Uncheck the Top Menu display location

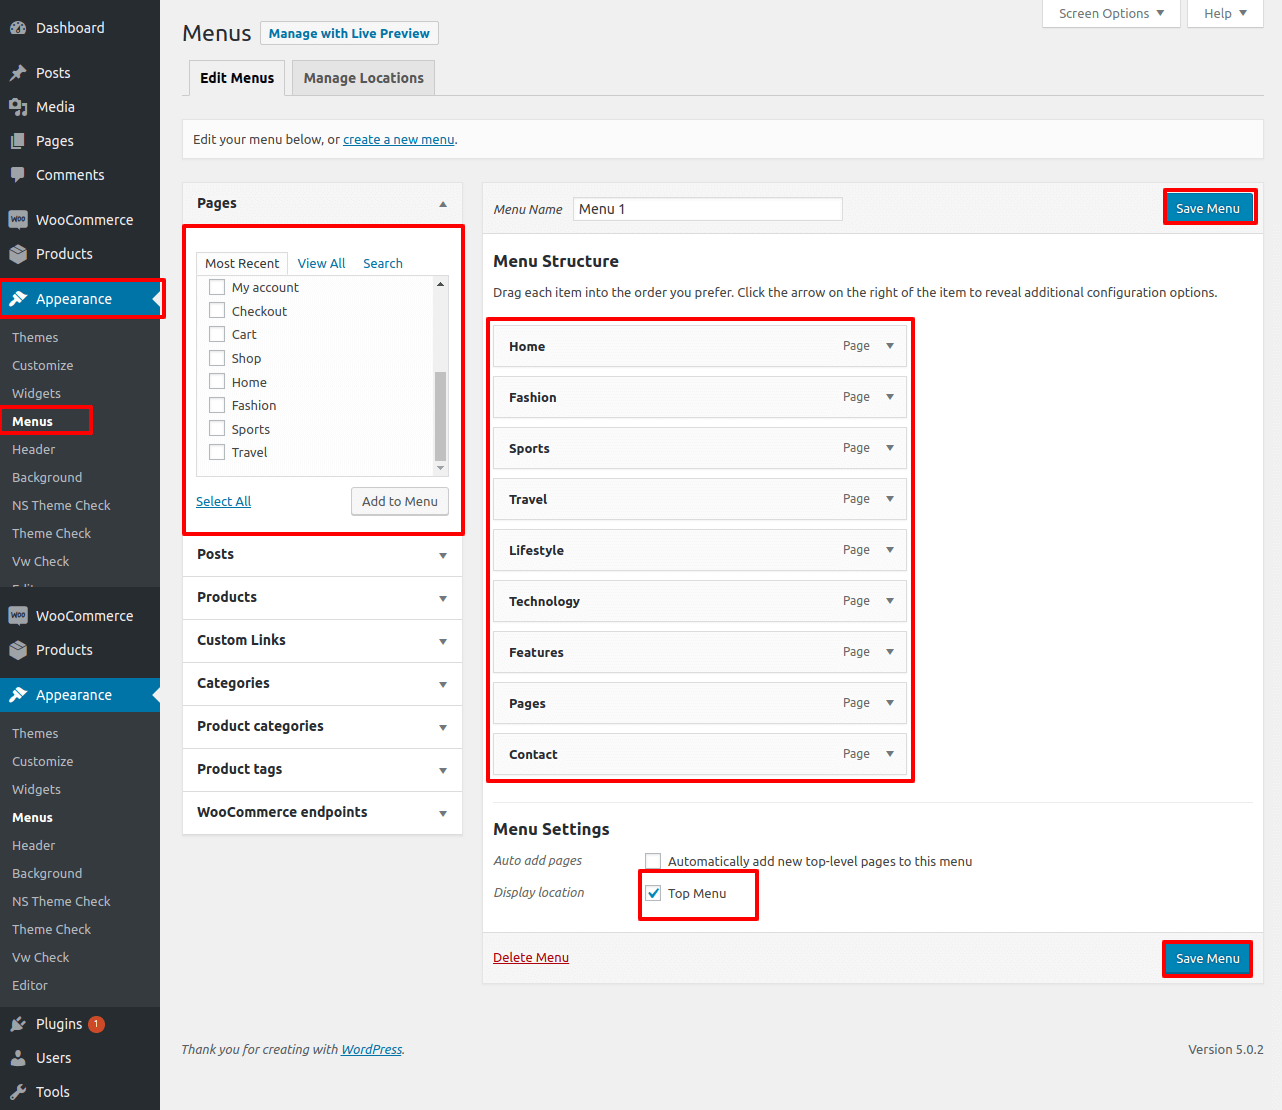click(653, 892)
